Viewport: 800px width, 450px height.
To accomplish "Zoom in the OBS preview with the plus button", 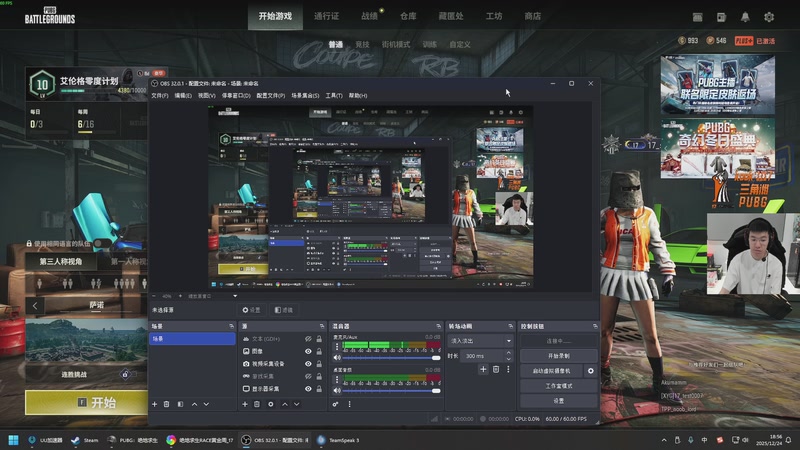I will (x=180, y=296).
